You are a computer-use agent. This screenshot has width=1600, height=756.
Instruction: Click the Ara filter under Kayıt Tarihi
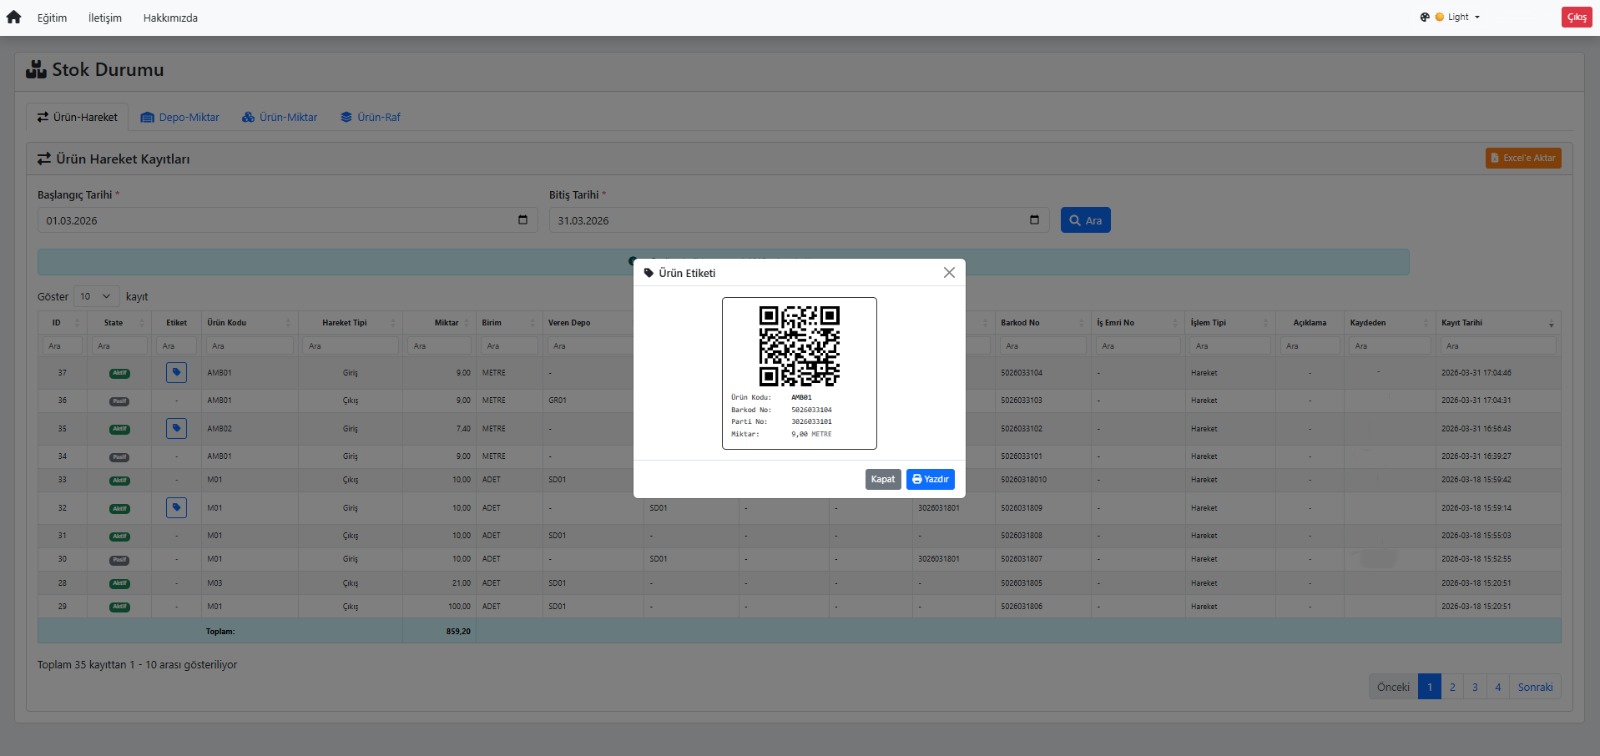tap(1498, 346)
